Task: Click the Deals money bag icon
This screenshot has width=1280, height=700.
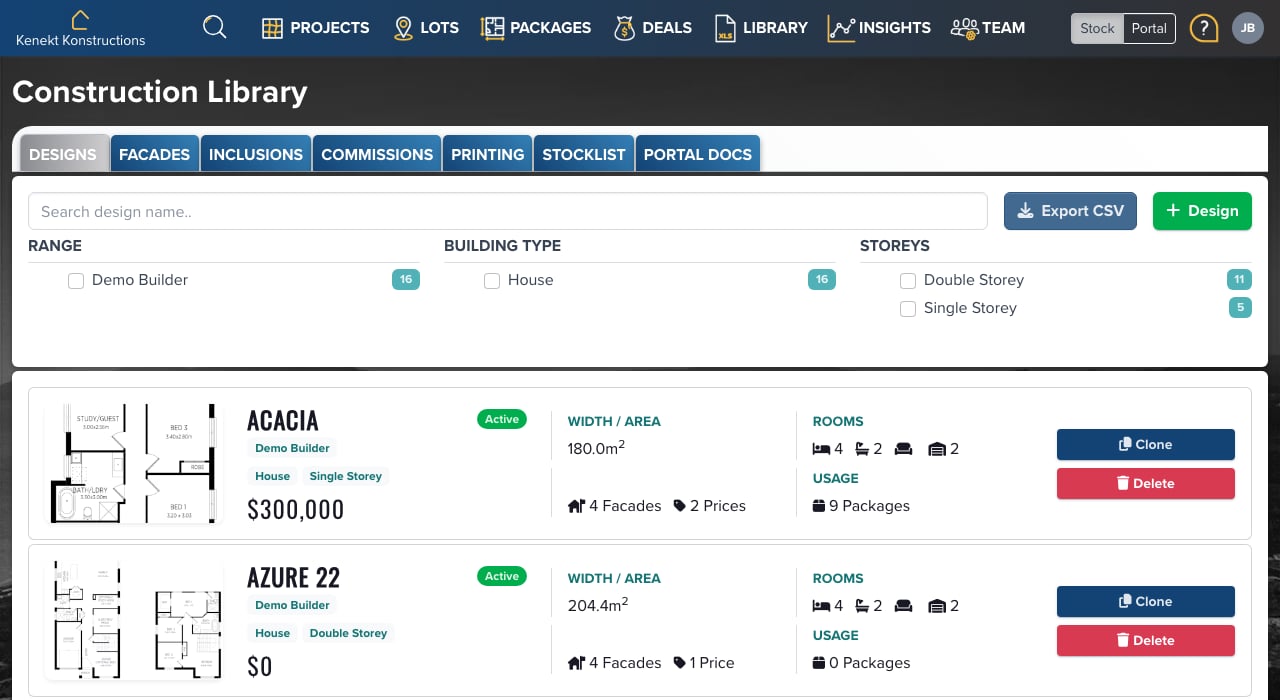Action: click(x=624, y=28)
